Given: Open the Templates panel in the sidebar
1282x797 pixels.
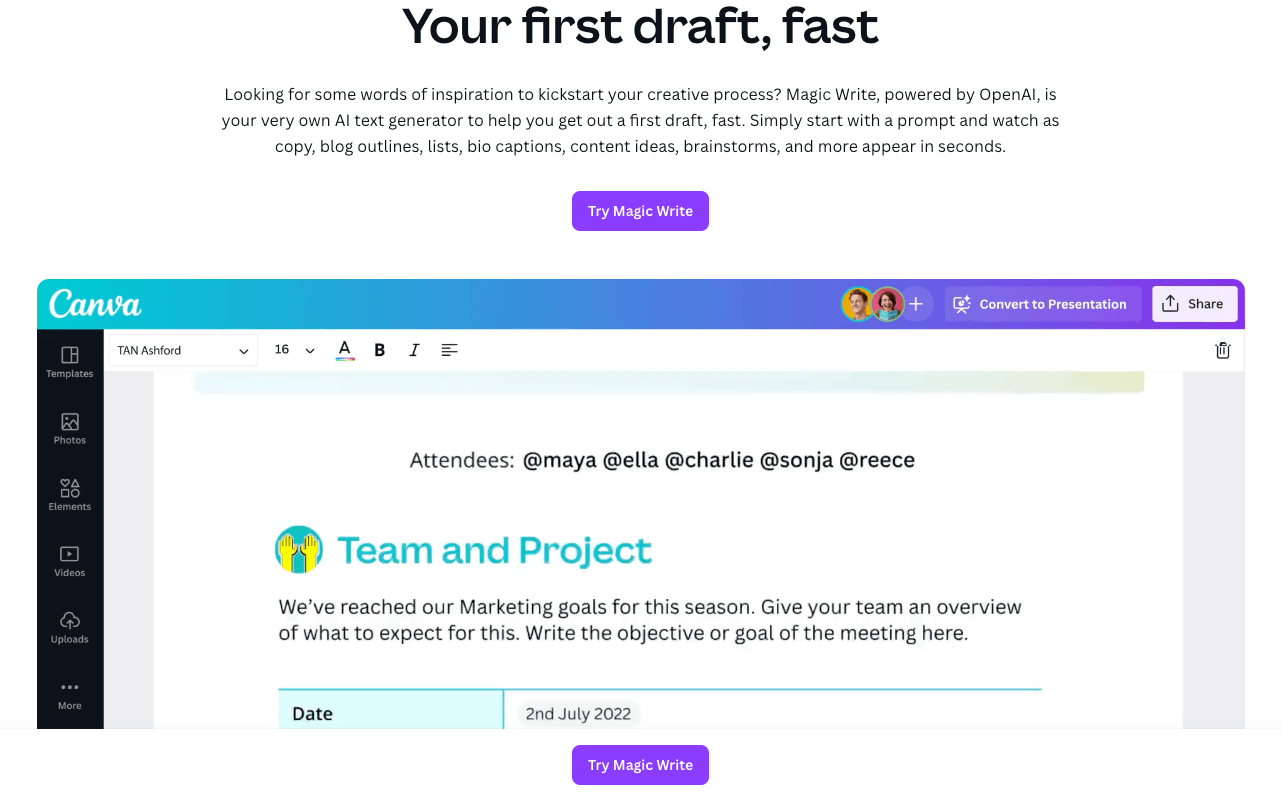Looking at the screenshot, I should 69,360.
